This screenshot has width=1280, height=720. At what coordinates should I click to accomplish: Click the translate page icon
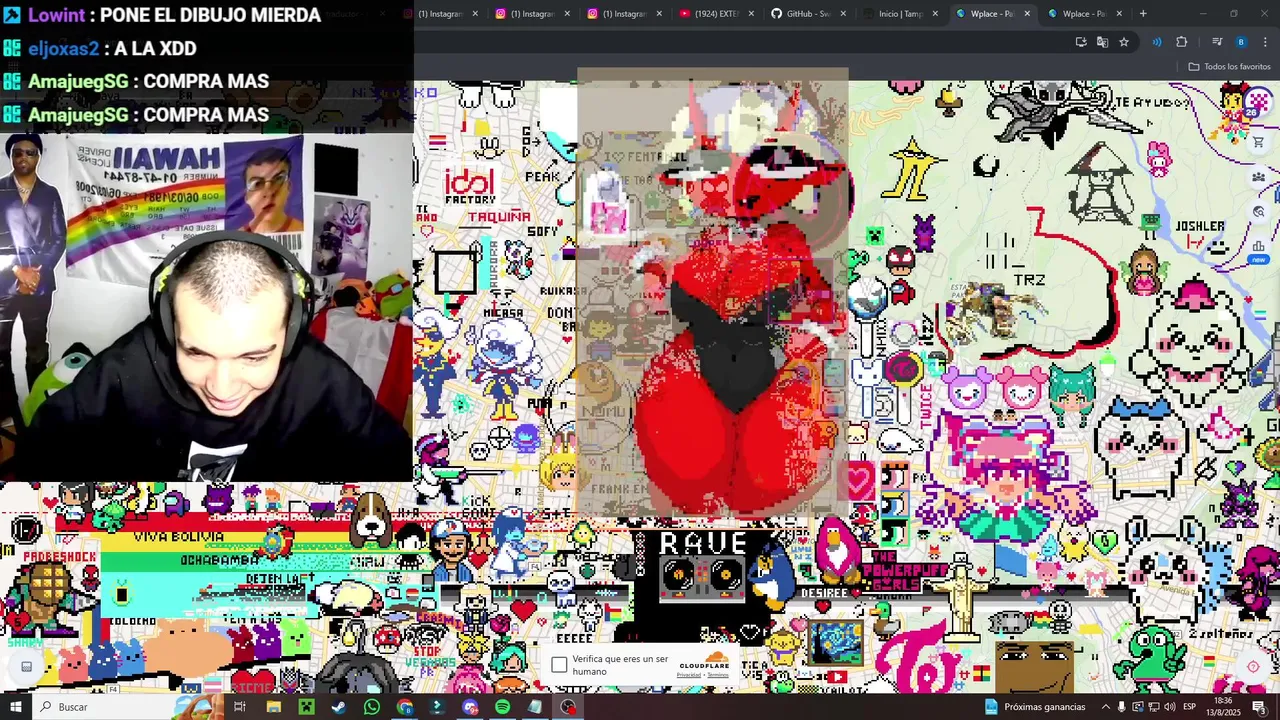(1102, 42)
